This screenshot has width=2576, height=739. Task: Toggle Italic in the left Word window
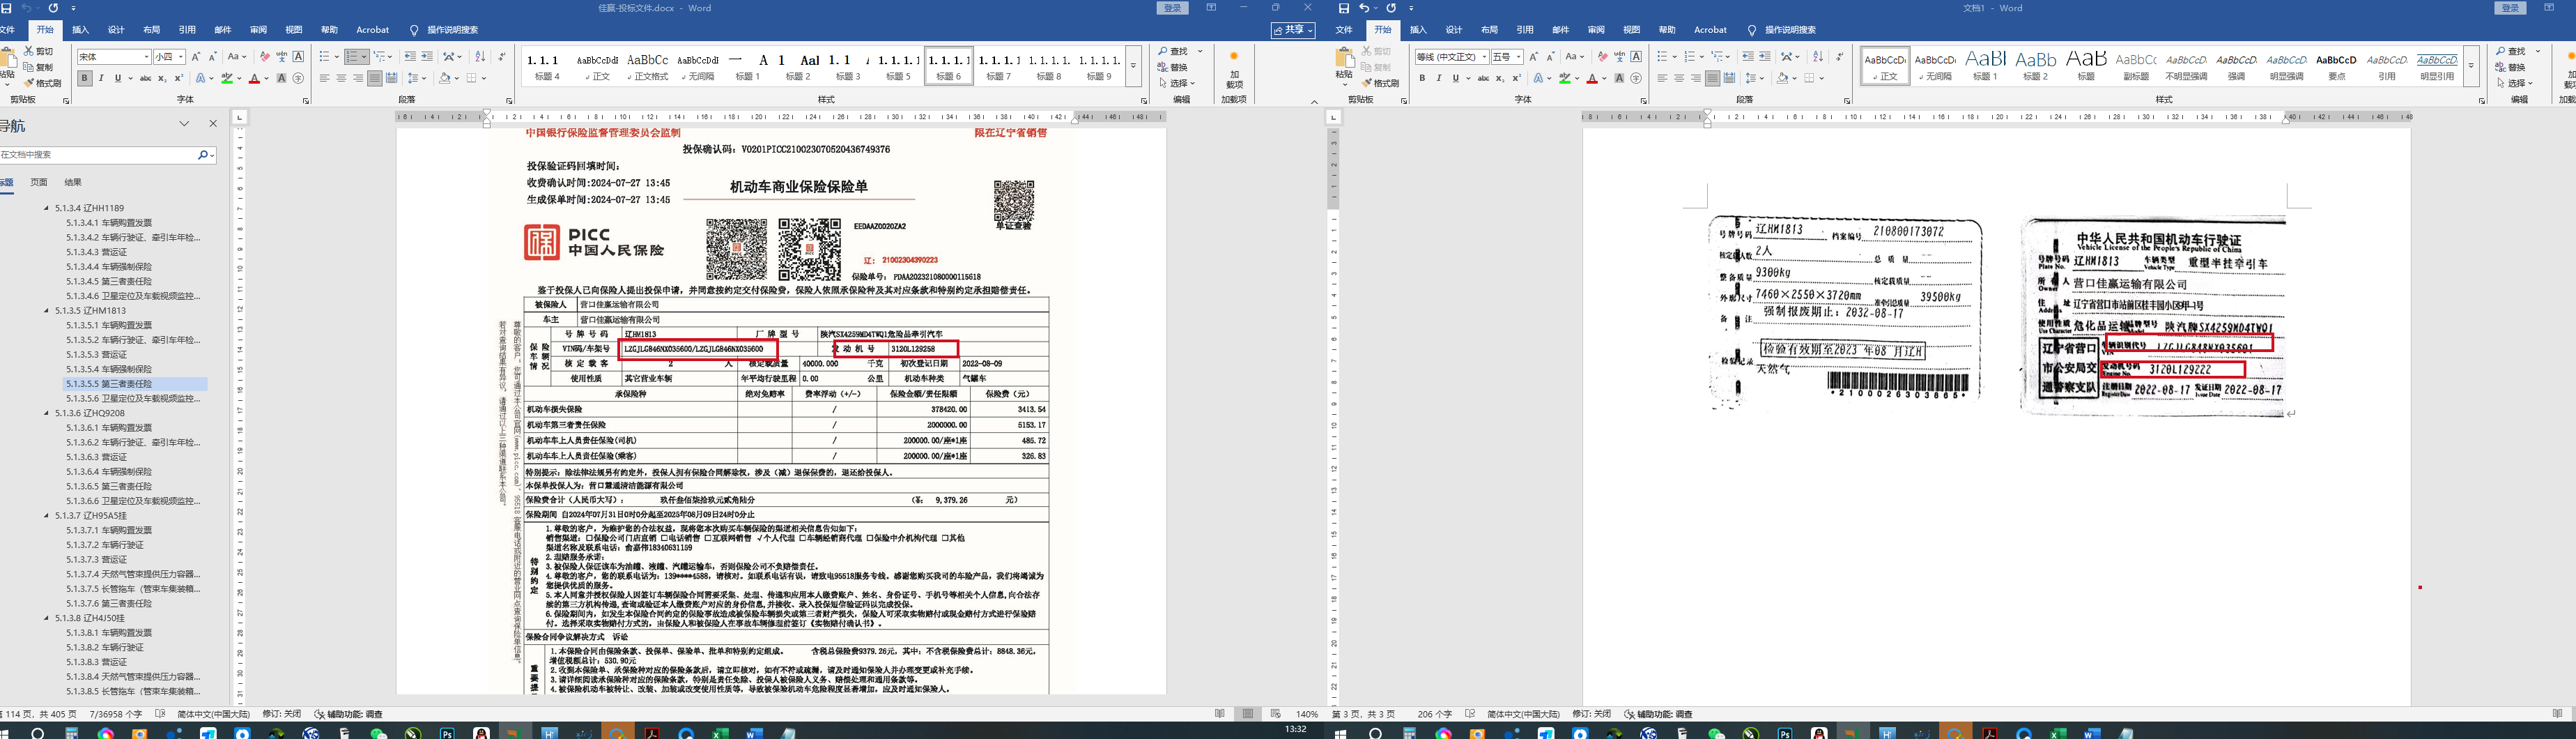coord(101,78)
